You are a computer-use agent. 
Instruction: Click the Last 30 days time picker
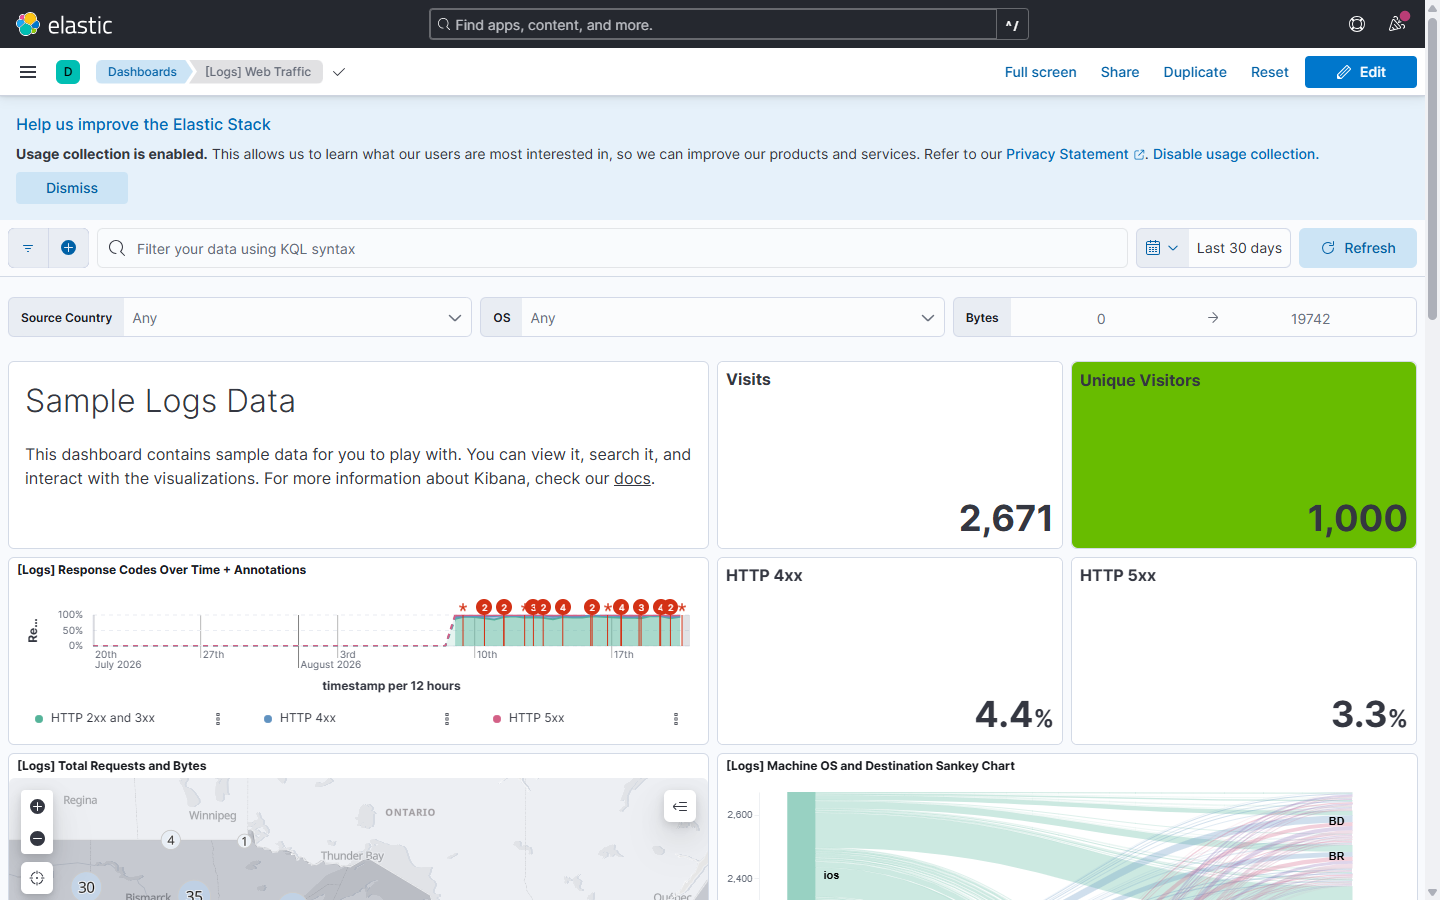pyautogui.click(x=1239, y=248)
